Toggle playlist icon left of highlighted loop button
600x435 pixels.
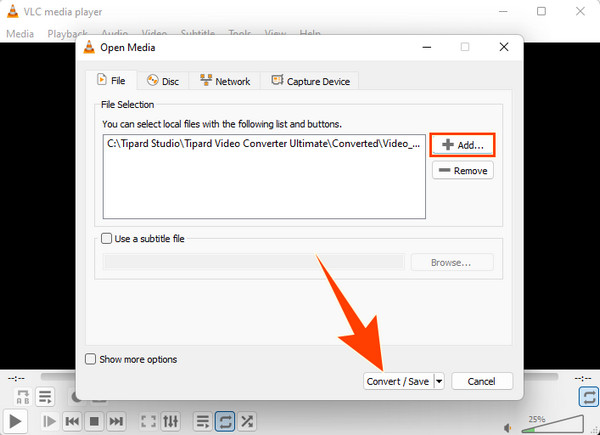click(202, 421)
